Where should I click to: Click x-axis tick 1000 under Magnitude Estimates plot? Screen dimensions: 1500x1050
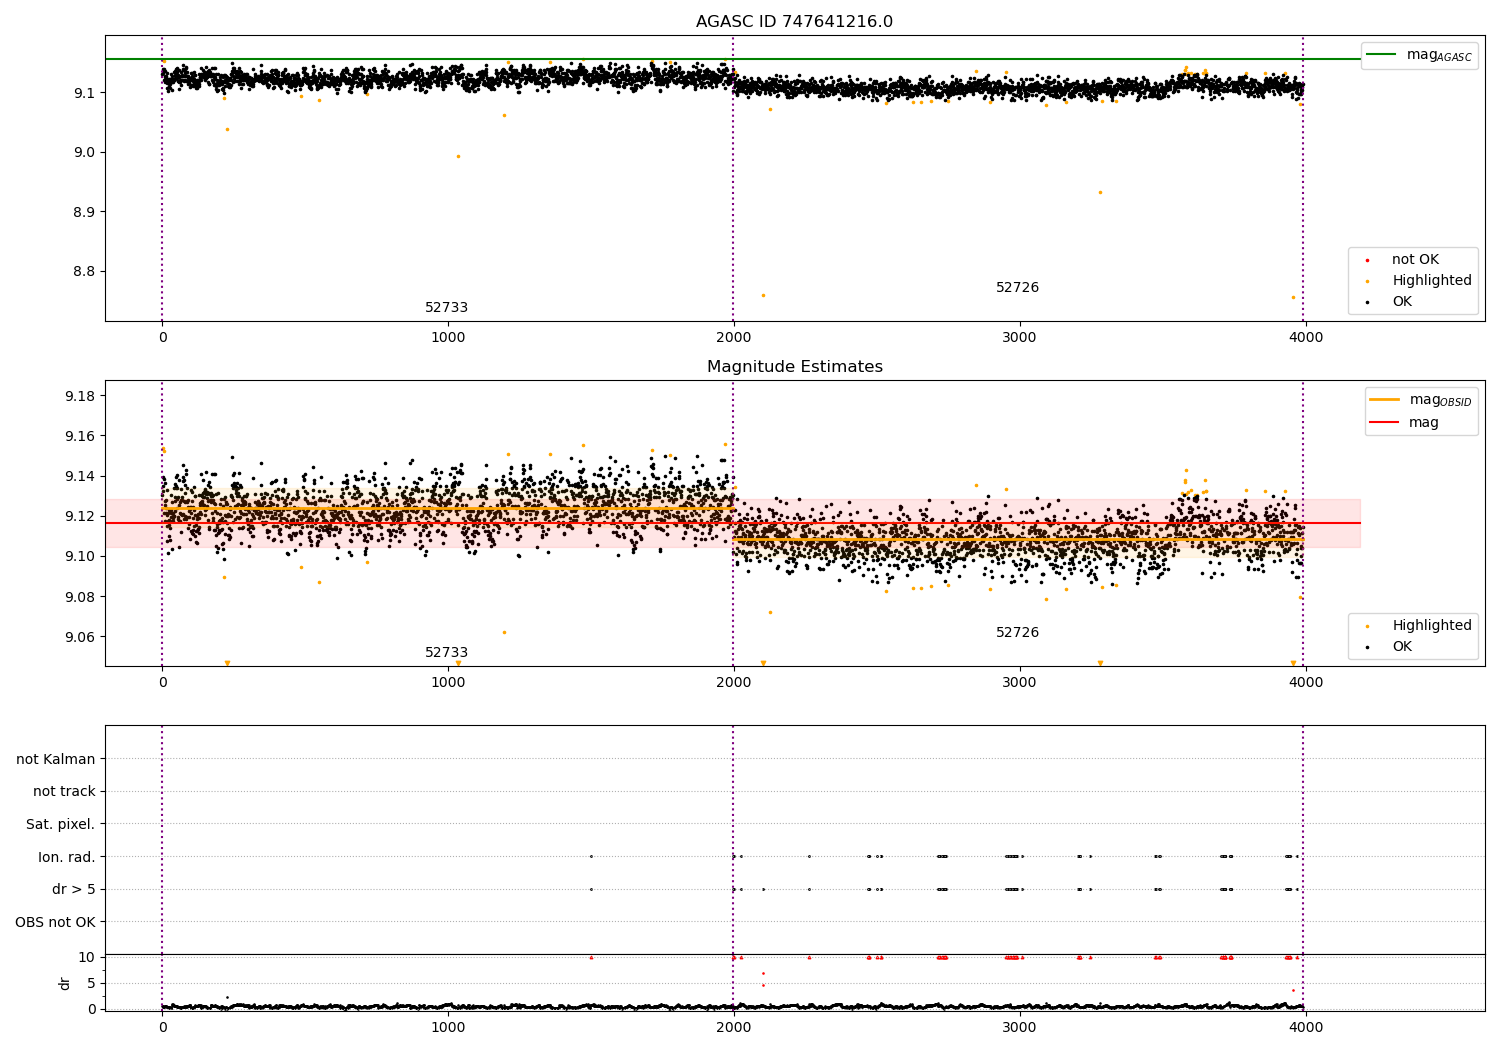click(x=448, y=683)
